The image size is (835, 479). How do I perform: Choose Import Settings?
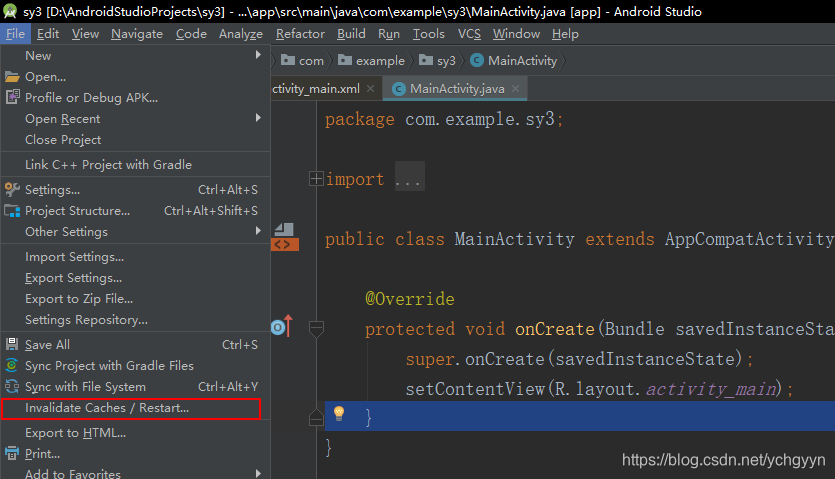pyautogui.click(x=135, y=257)
